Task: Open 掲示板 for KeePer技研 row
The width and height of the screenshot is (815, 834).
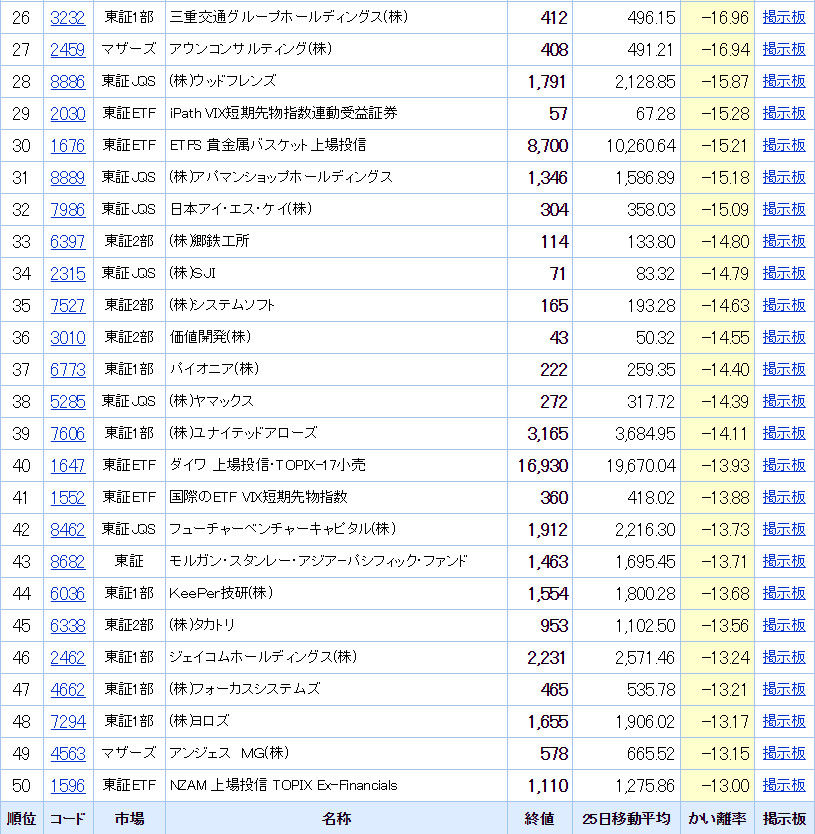Action: point(784,593)
